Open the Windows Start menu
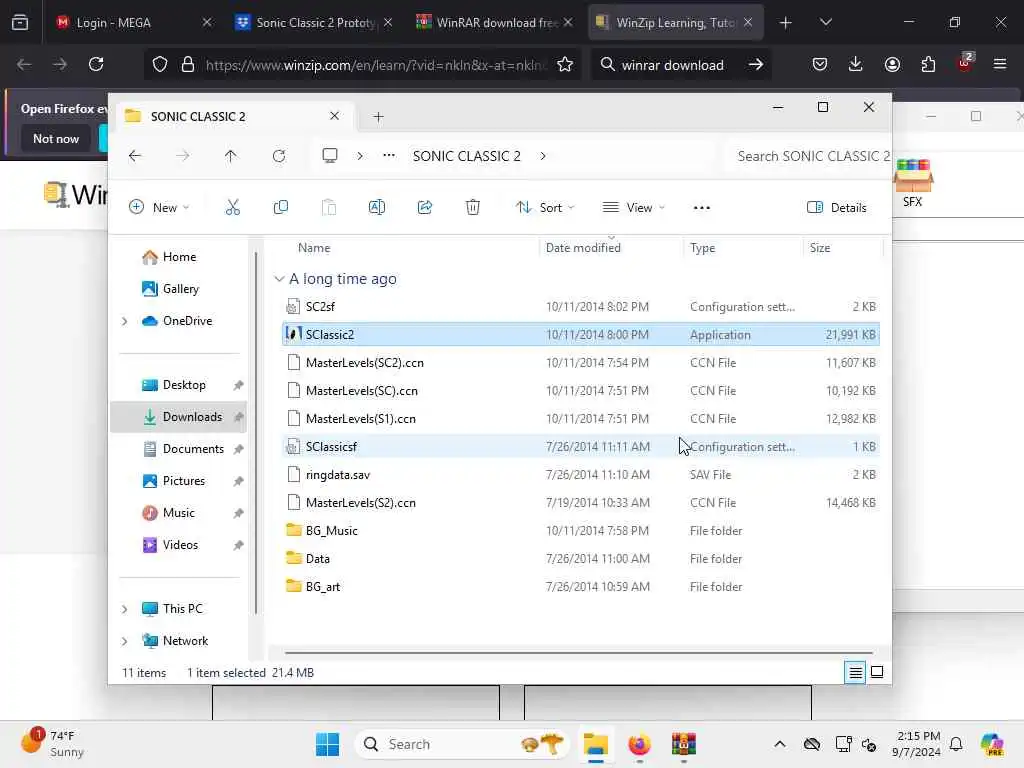This screenshot has width=1024, height=768. (x=327, y=744)
